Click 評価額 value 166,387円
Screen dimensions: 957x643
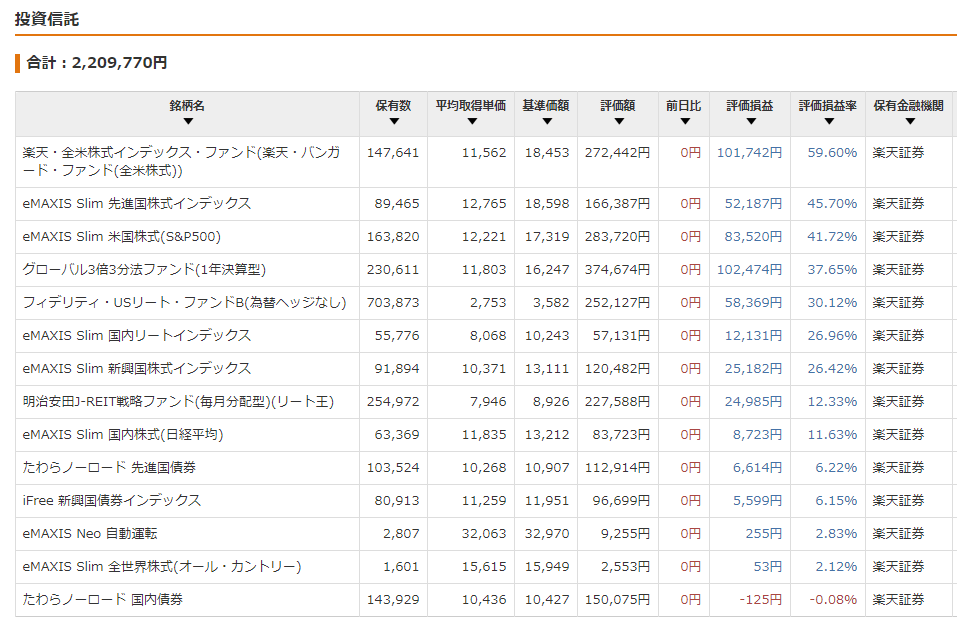coord(617,203)
